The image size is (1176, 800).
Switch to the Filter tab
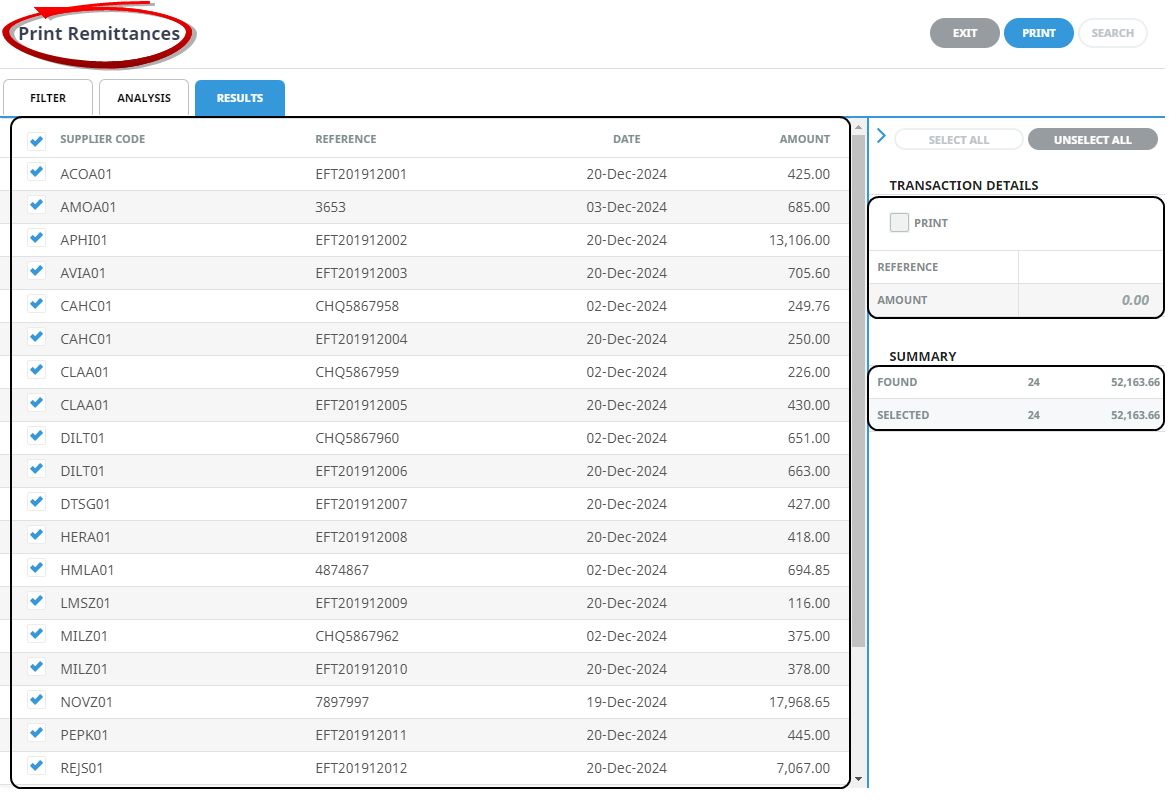pyautogui.click(x=48, y=98)
